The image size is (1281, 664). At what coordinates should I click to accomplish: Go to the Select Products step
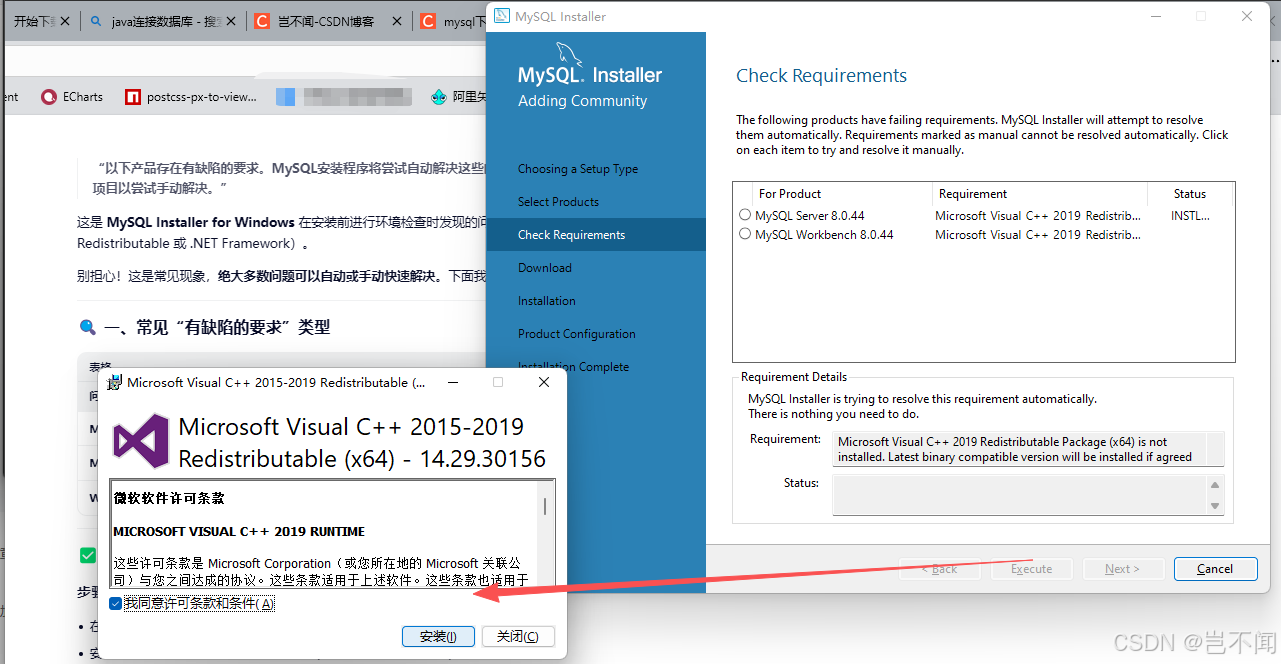[559, 202]
